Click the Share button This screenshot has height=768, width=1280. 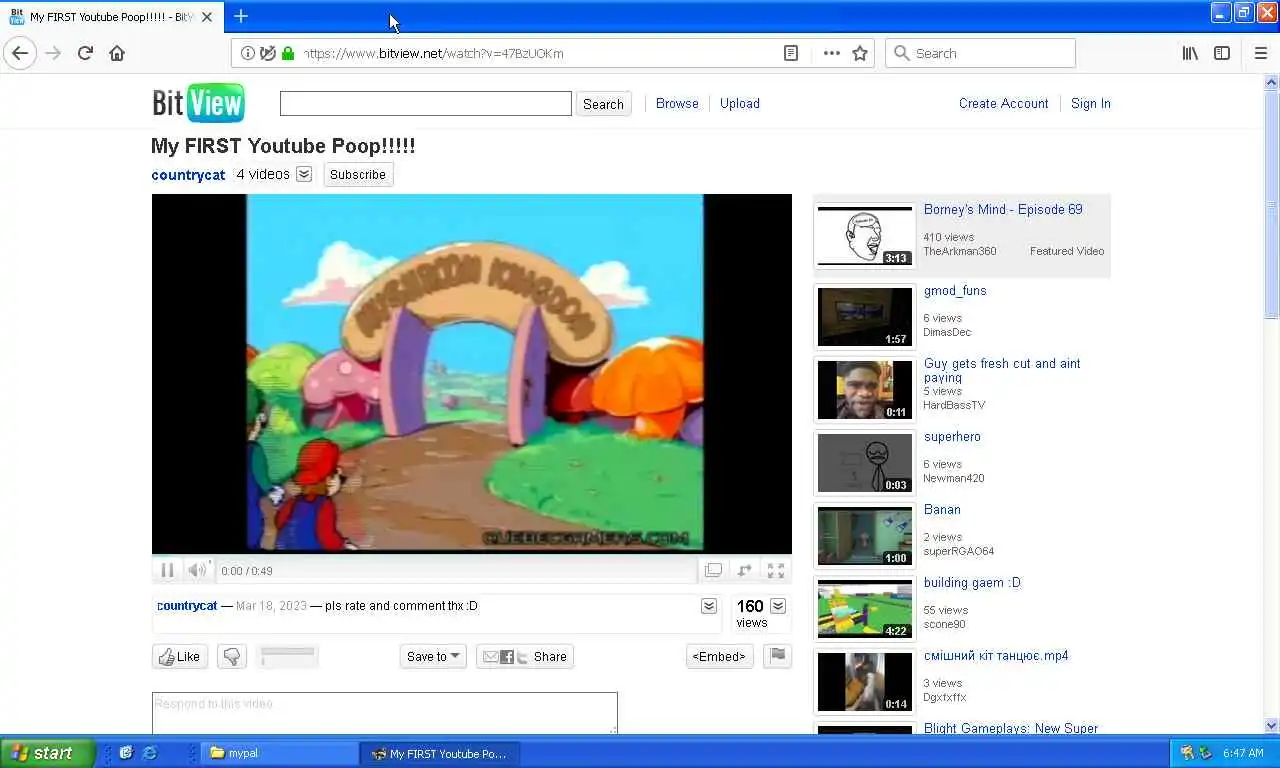click(550, 657)
